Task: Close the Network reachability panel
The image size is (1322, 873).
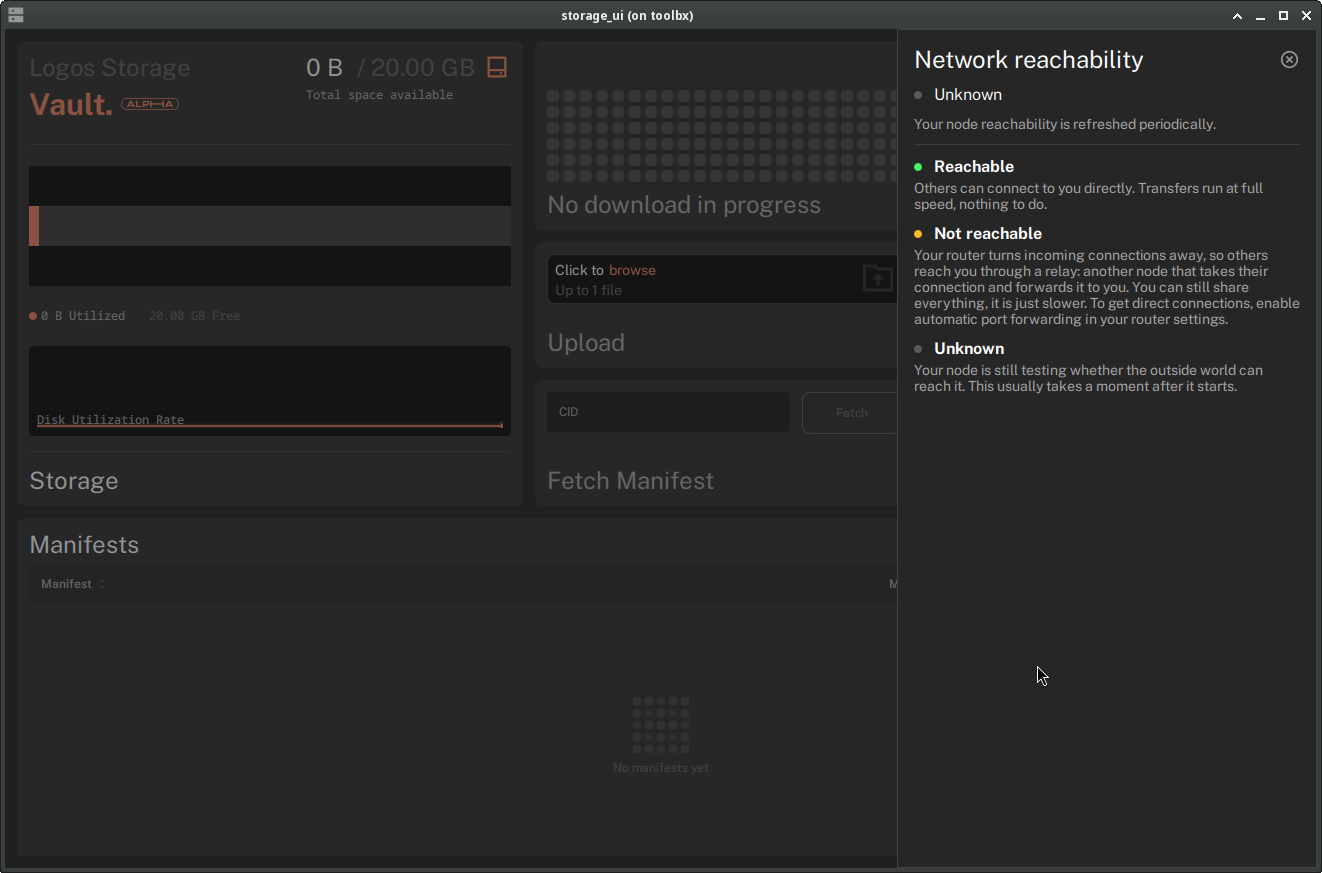Action: (1289, 59)
